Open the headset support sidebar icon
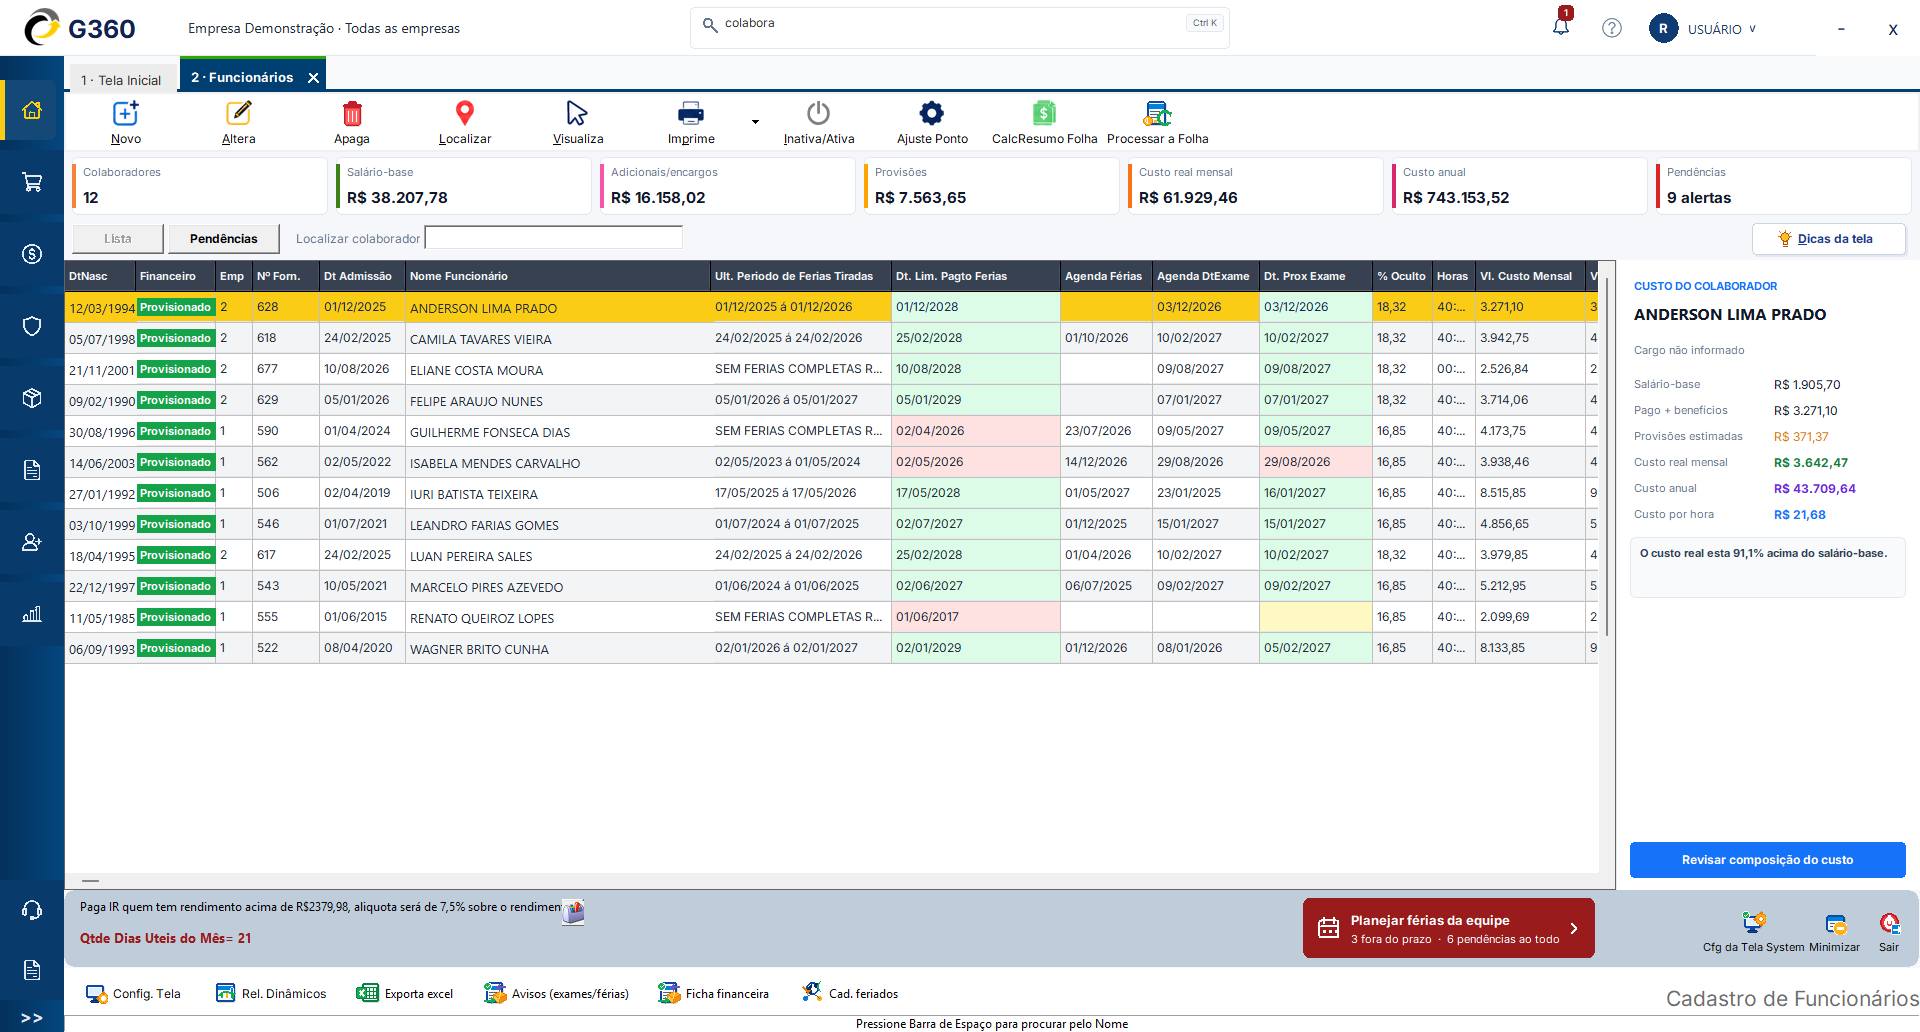This screenshot has height=1032, width=1920. pyautogui.click(x=32, y=910)
